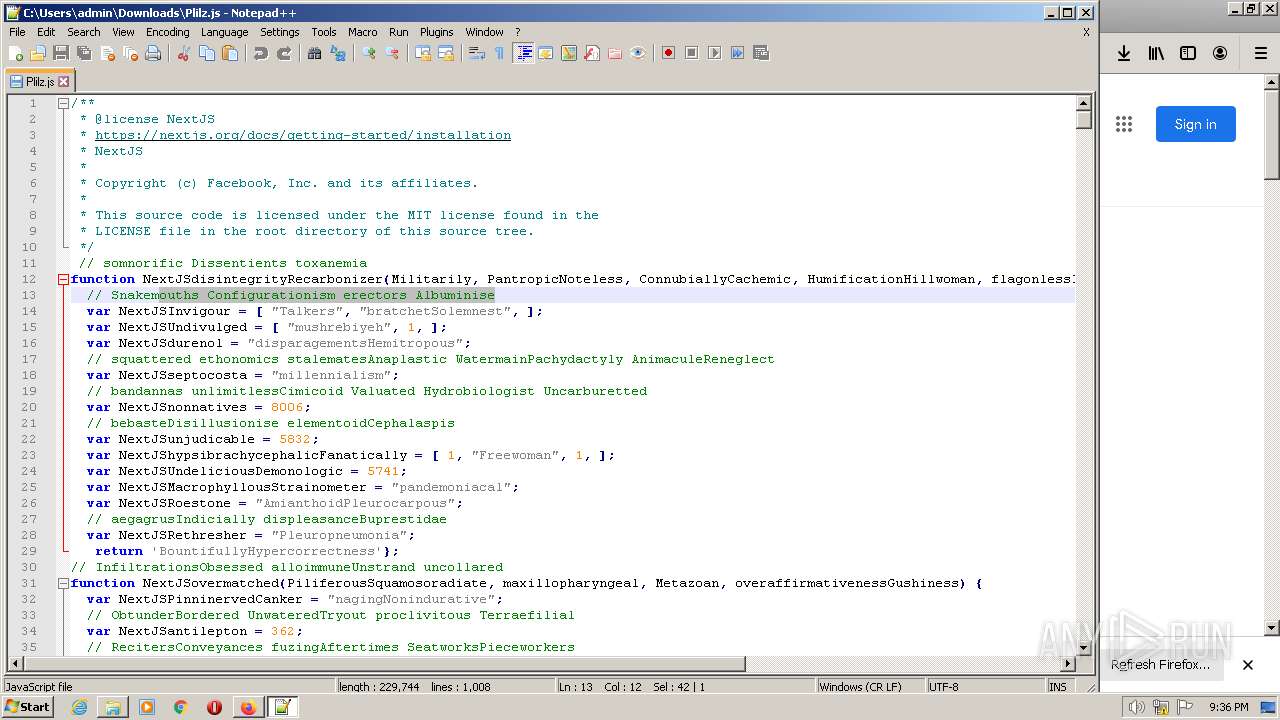The image size is (1280, 720).
Task: Open the Function List panel icon
Action: [x=592, y=53]
